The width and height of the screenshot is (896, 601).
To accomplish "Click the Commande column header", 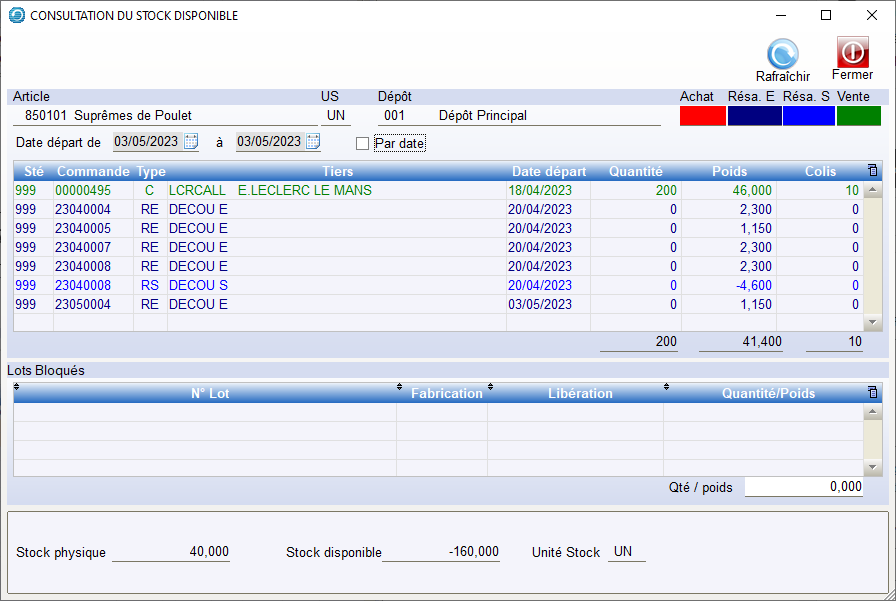I will tap(93, 171).
